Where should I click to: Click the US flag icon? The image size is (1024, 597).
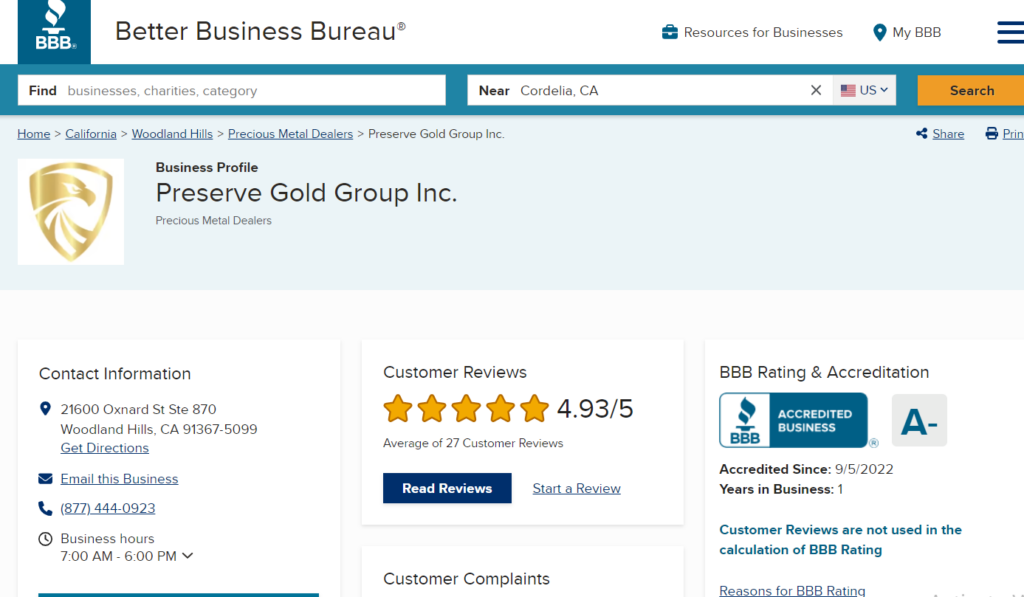848,90
